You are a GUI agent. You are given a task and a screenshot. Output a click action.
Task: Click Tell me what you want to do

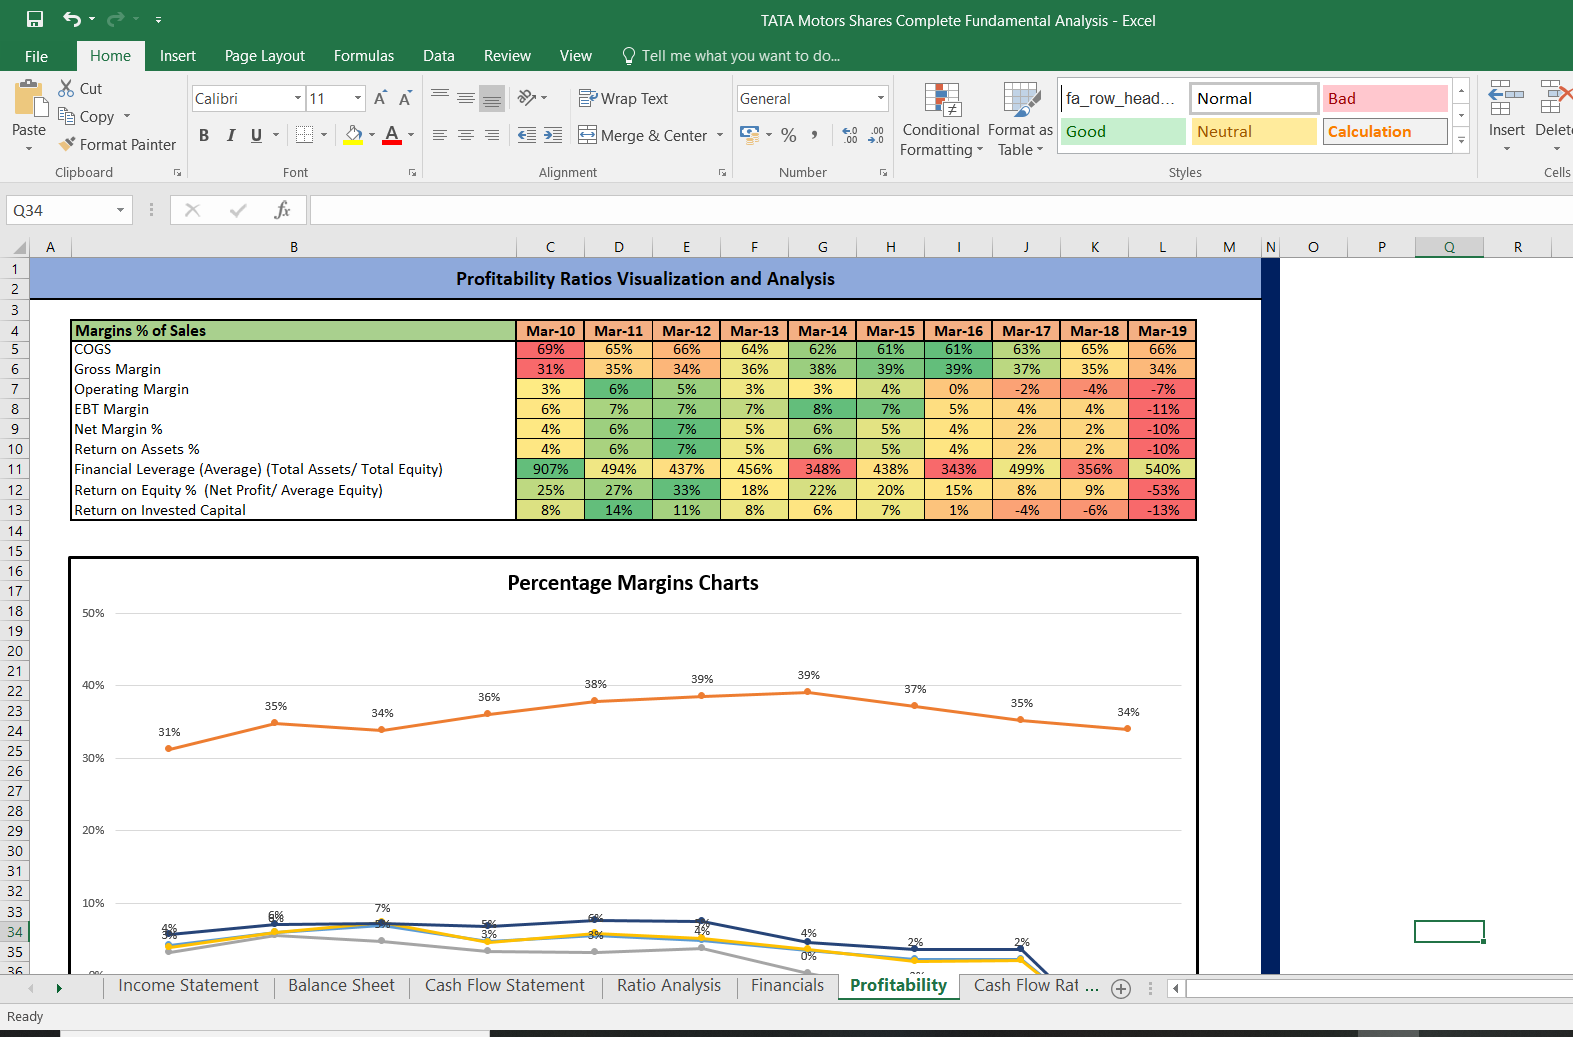click(x=731, y=56)
